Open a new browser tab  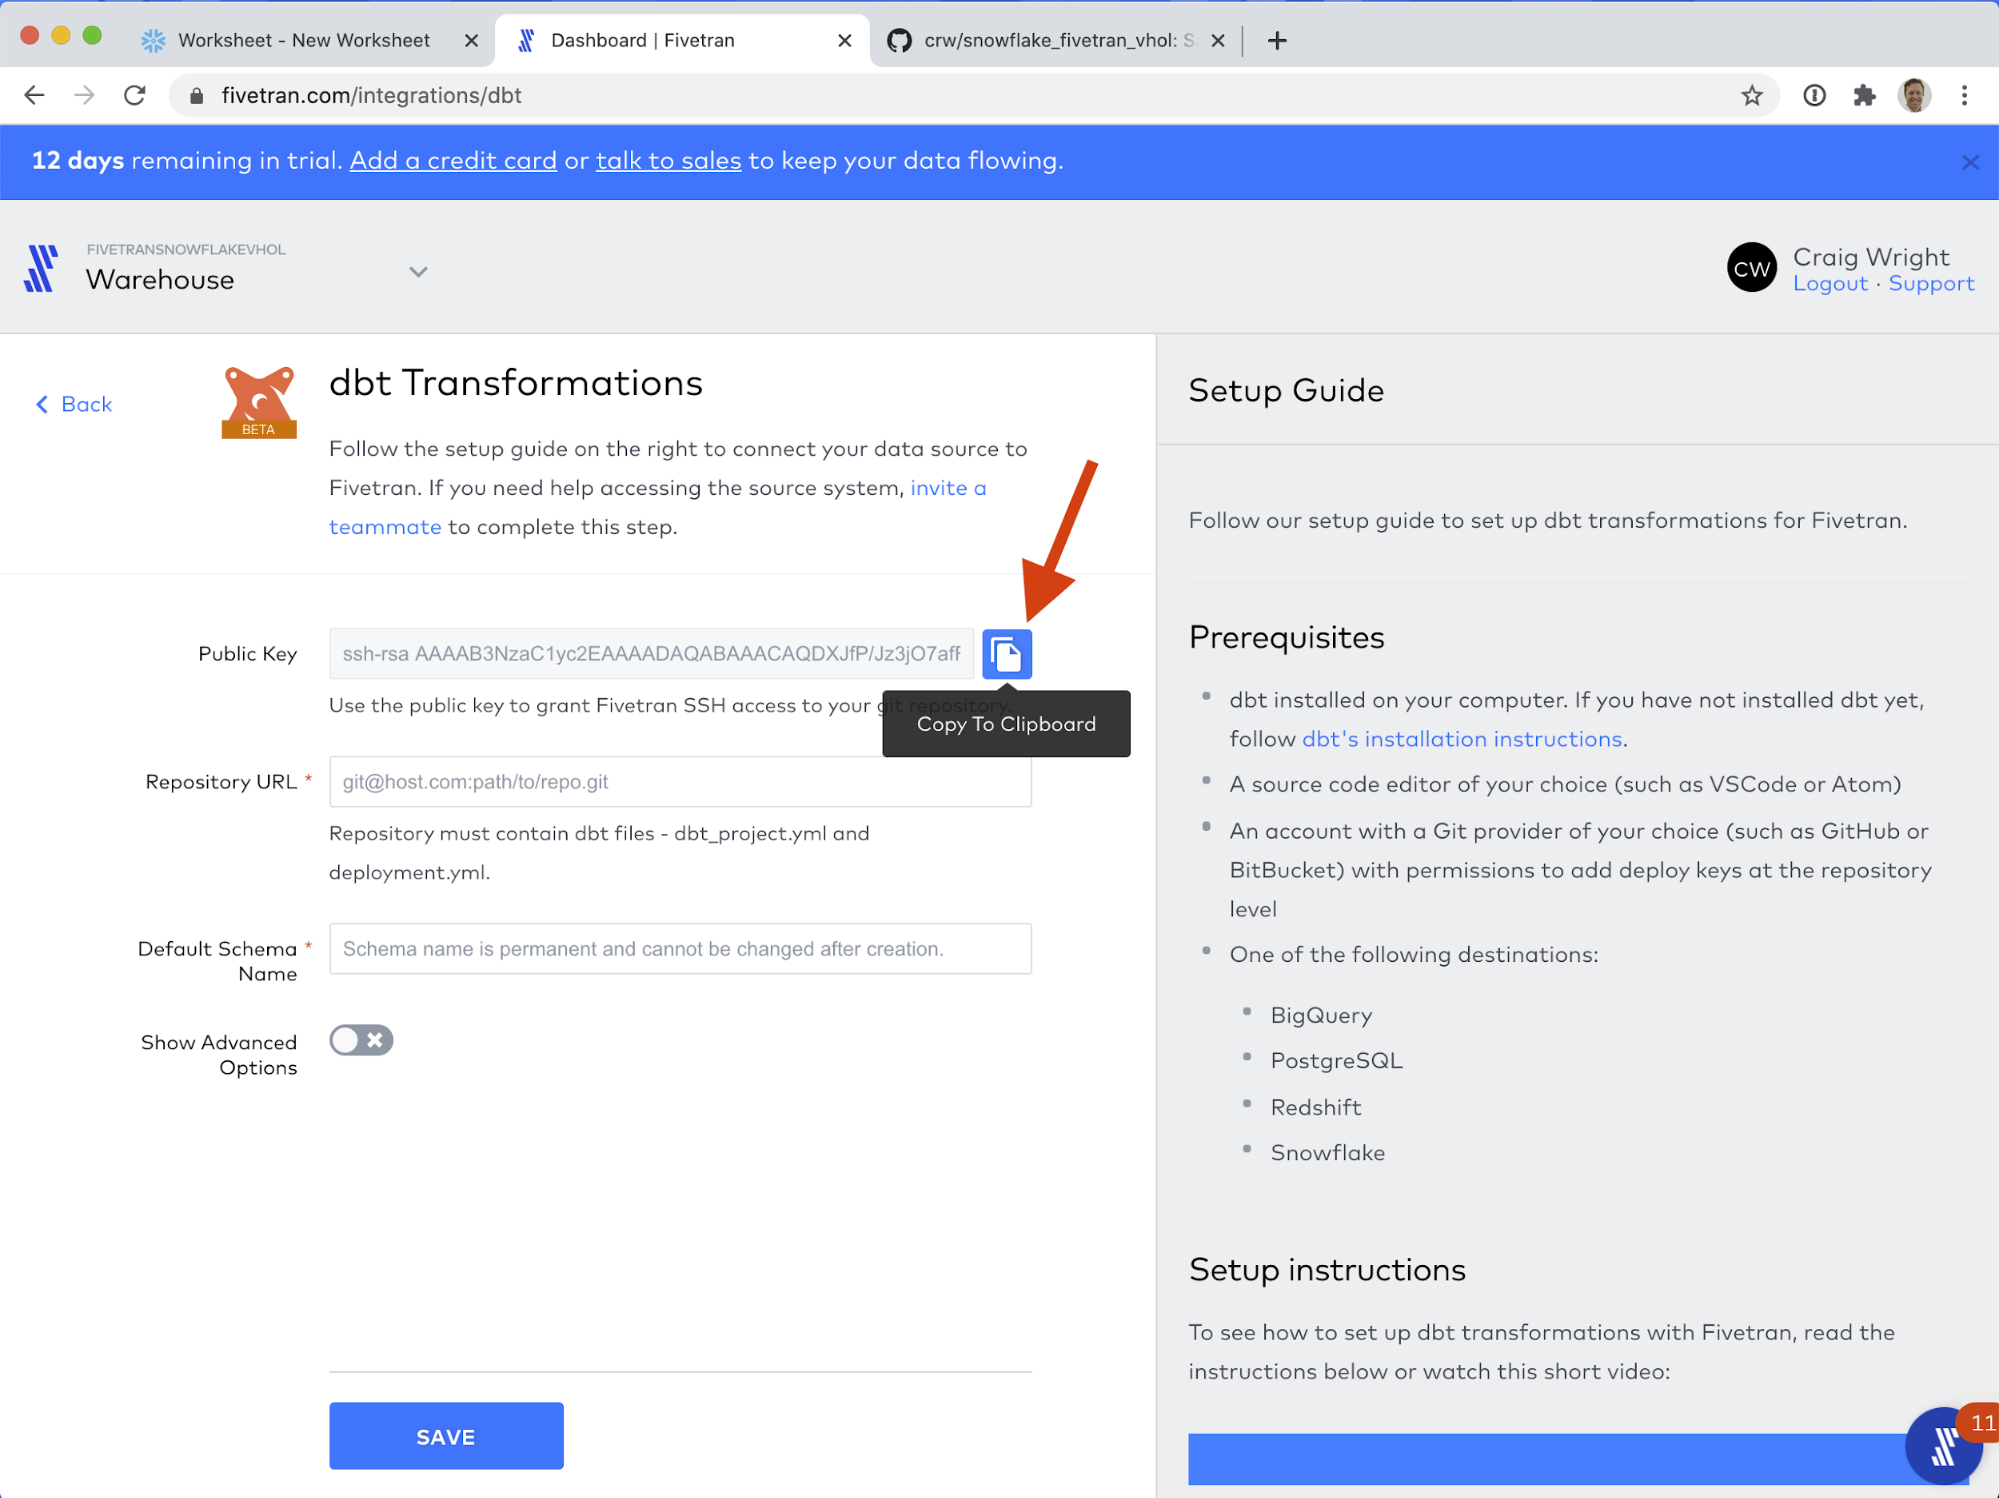1277,41
